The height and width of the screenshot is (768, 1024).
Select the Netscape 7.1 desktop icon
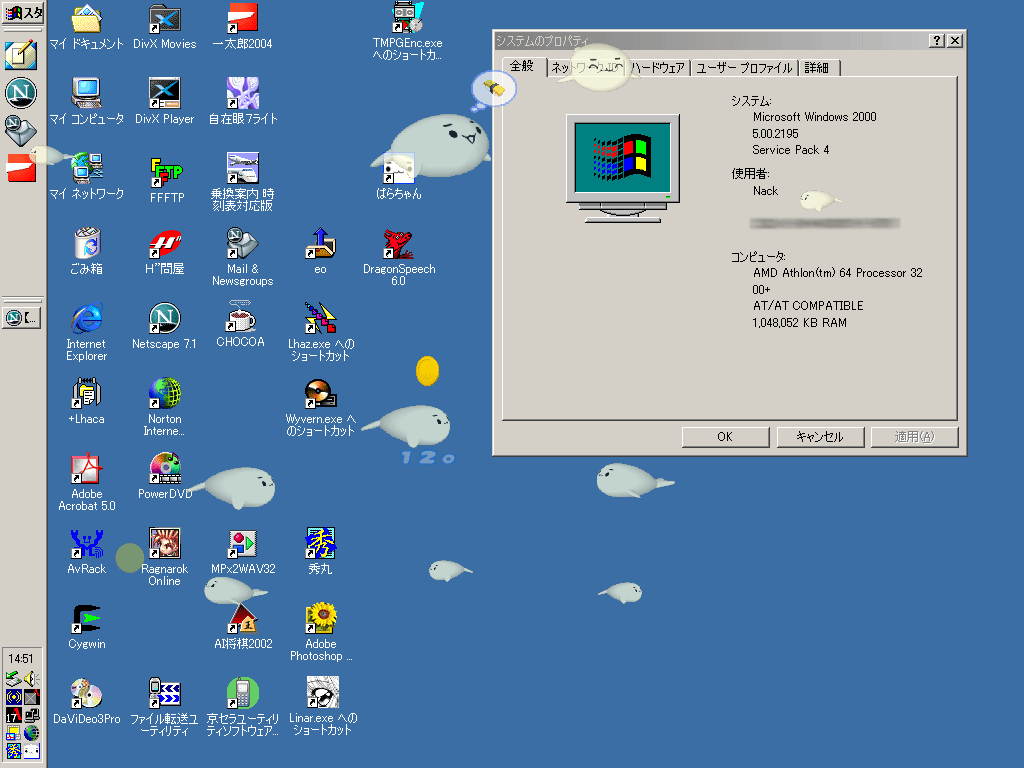(165, 327)
